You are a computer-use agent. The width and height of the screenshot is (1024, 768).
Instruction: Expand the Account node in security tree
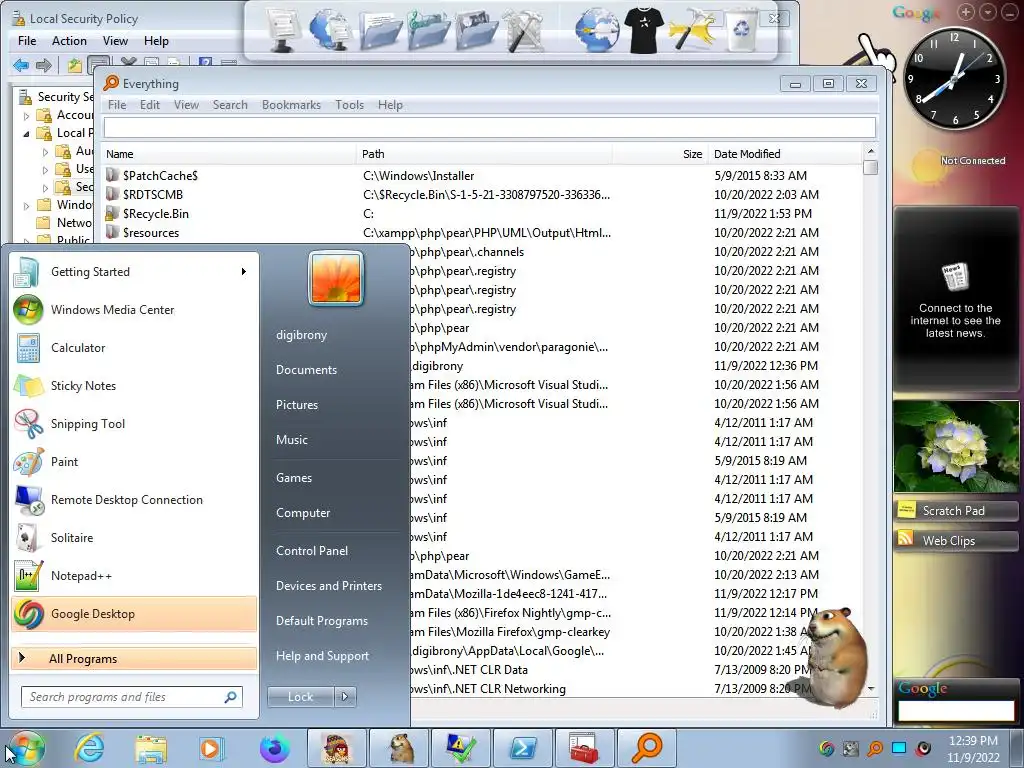[x=27, y=116]
